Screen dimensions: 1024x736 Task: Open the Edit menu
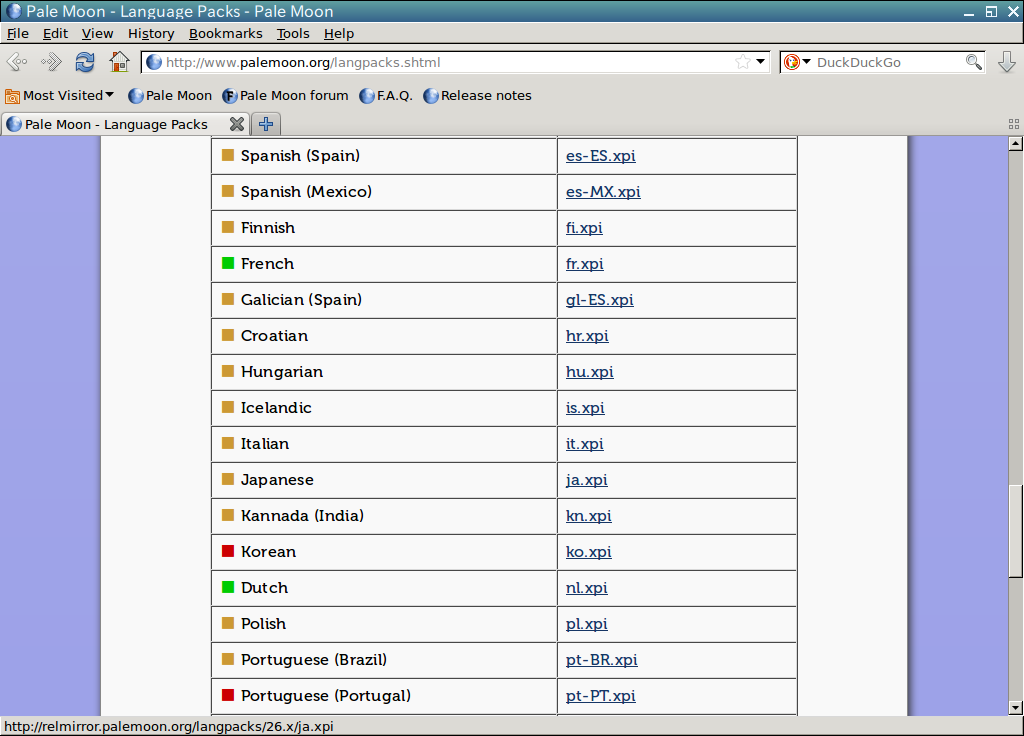pyautogui.click(x=56, y=33)
